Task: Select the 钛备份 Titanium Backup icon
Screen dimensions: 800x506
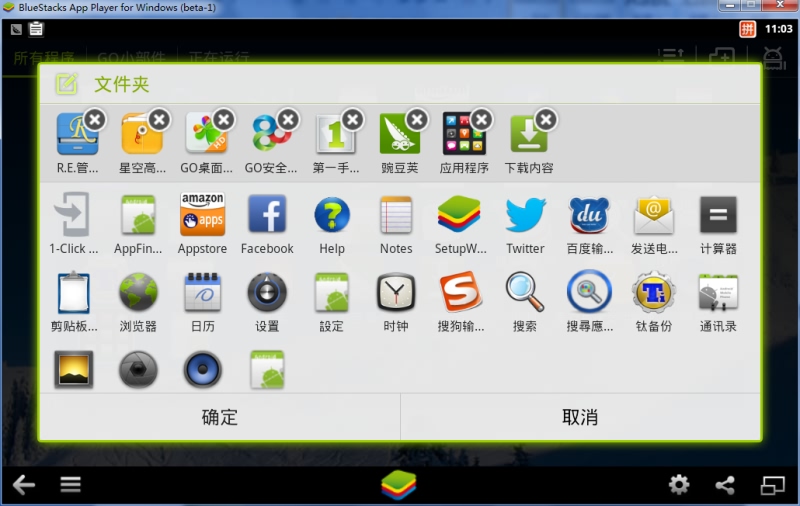Action: 654,292
